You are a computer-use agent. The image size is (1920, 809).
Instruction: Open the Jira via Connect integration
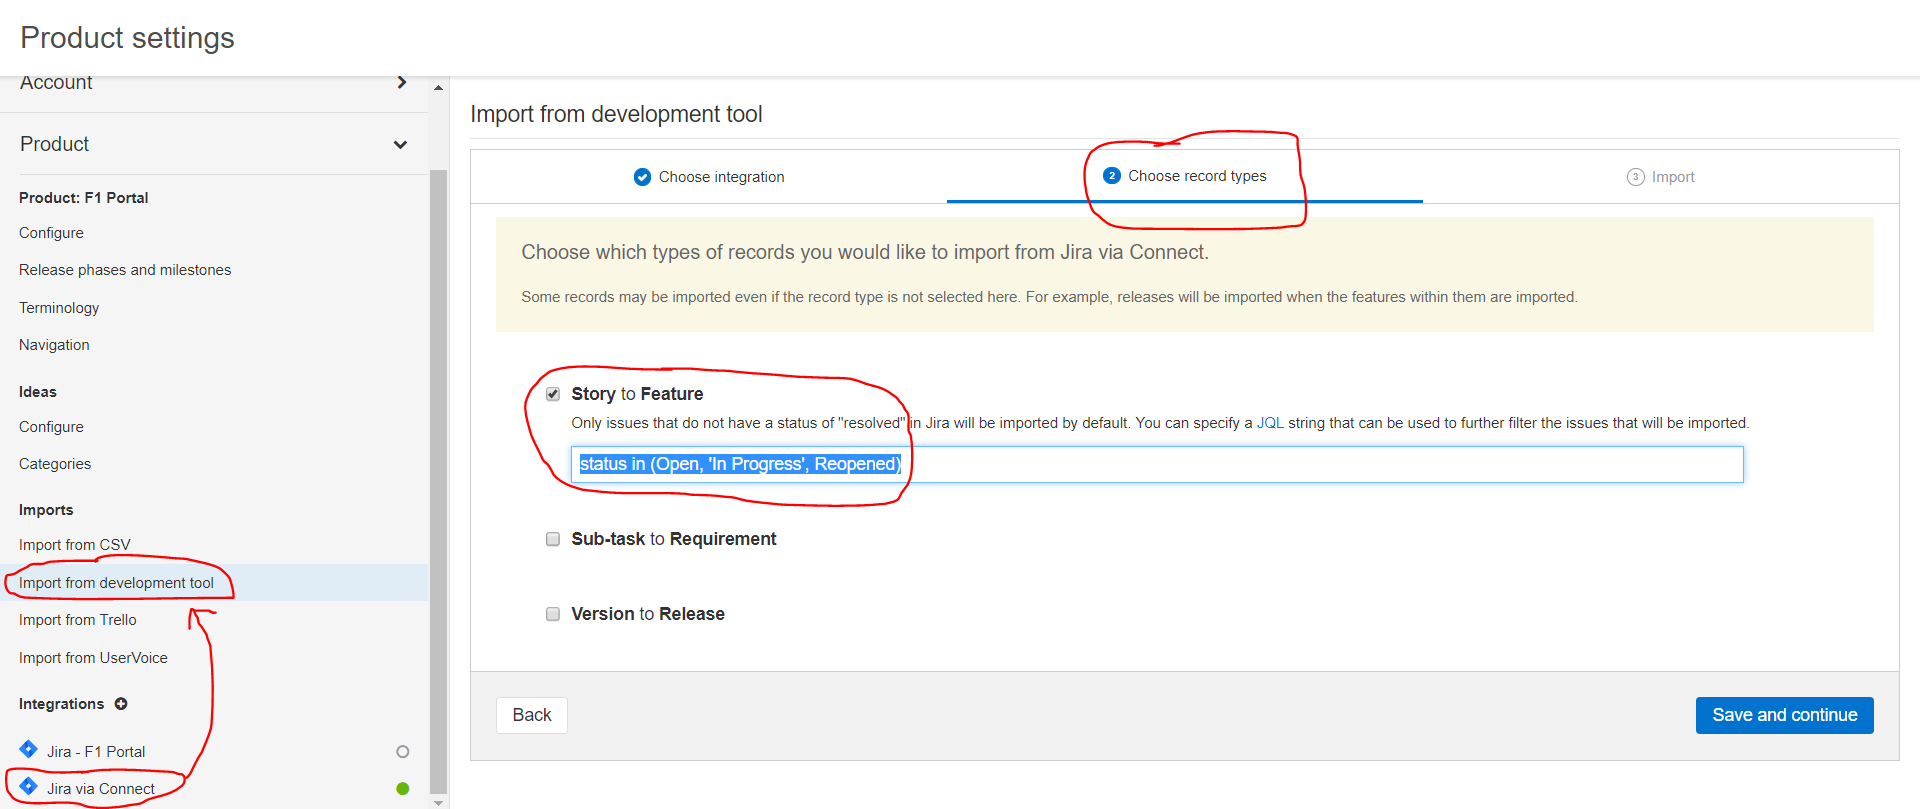pos(101,789)
